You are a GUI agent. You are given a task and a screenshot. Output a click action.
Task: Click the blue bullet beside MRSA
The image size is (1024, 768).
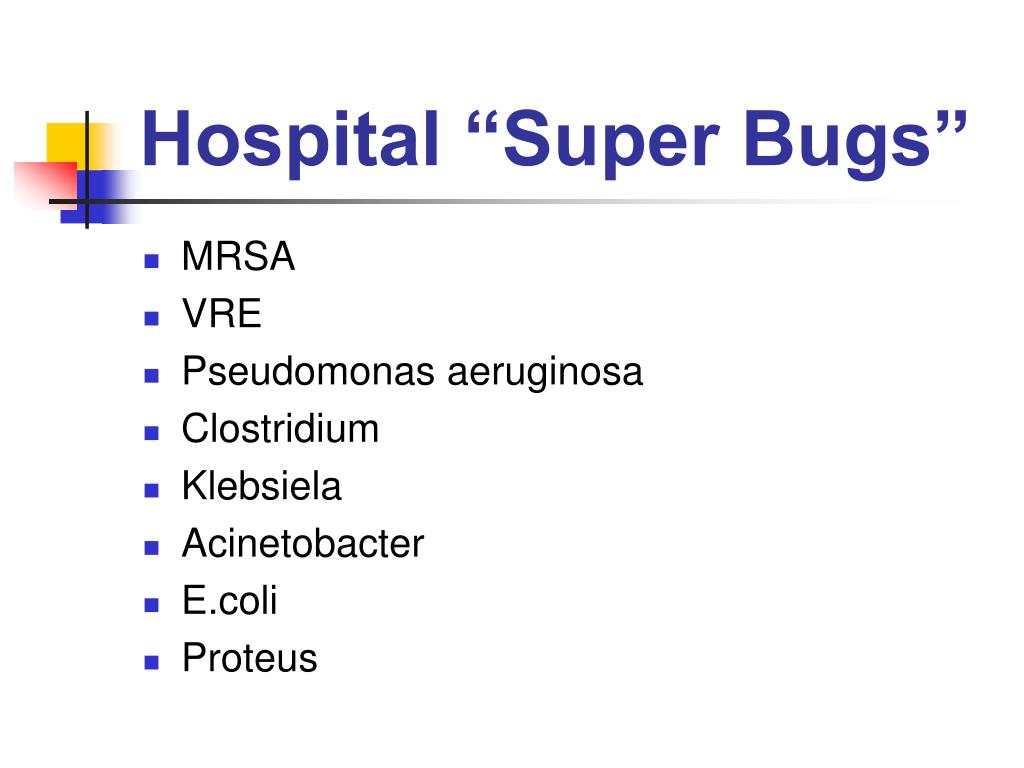(x=152, y=261)
